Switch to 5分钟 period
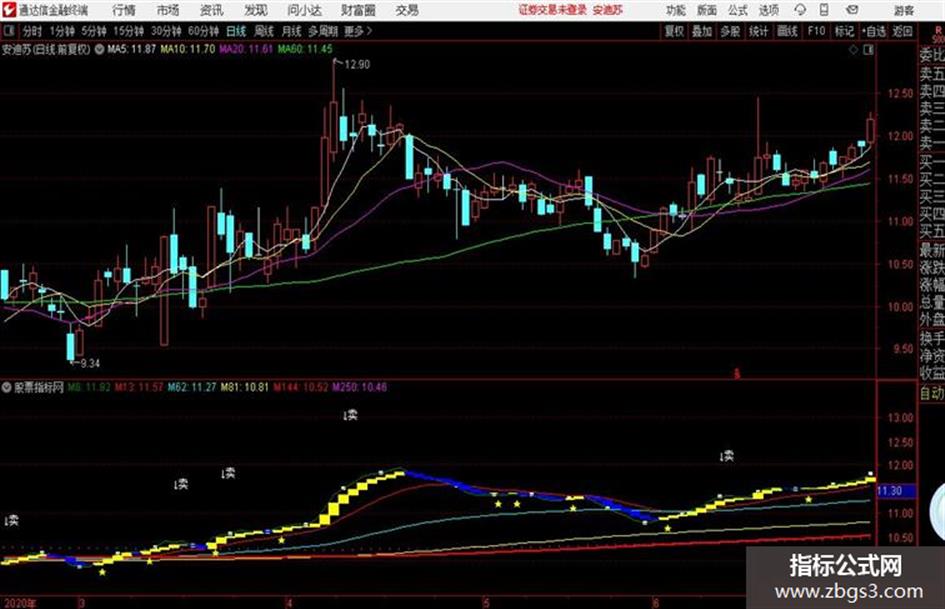Screen dimensions: 945x609 [94, 31]
